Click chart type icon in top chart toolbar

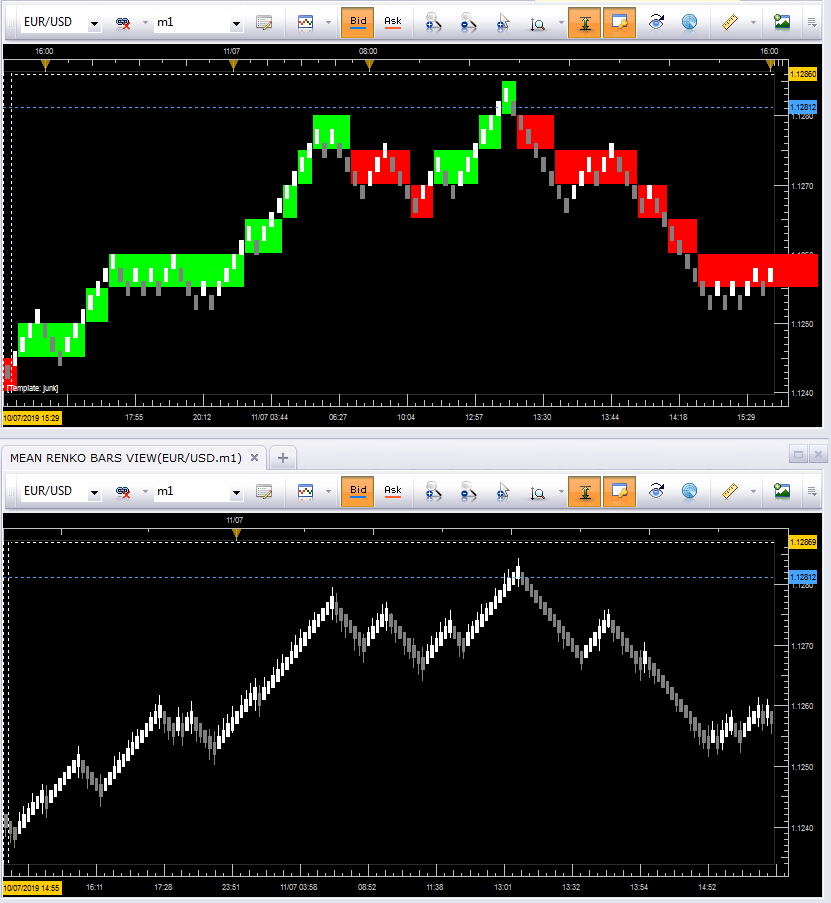[x=306, y=23]
